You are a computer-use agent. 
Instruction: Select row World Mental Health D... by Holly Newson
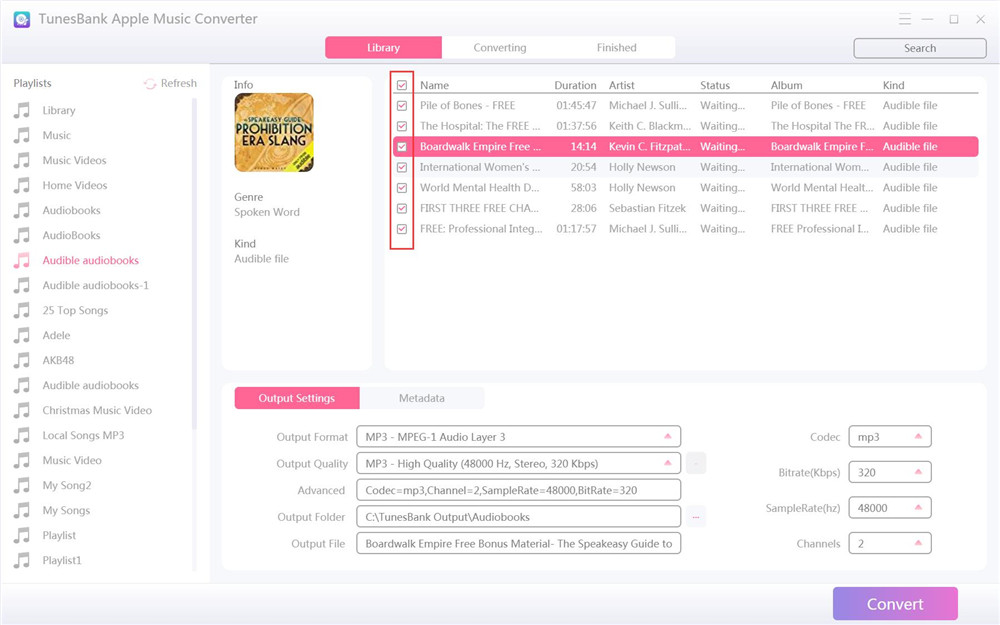point(686,188)
